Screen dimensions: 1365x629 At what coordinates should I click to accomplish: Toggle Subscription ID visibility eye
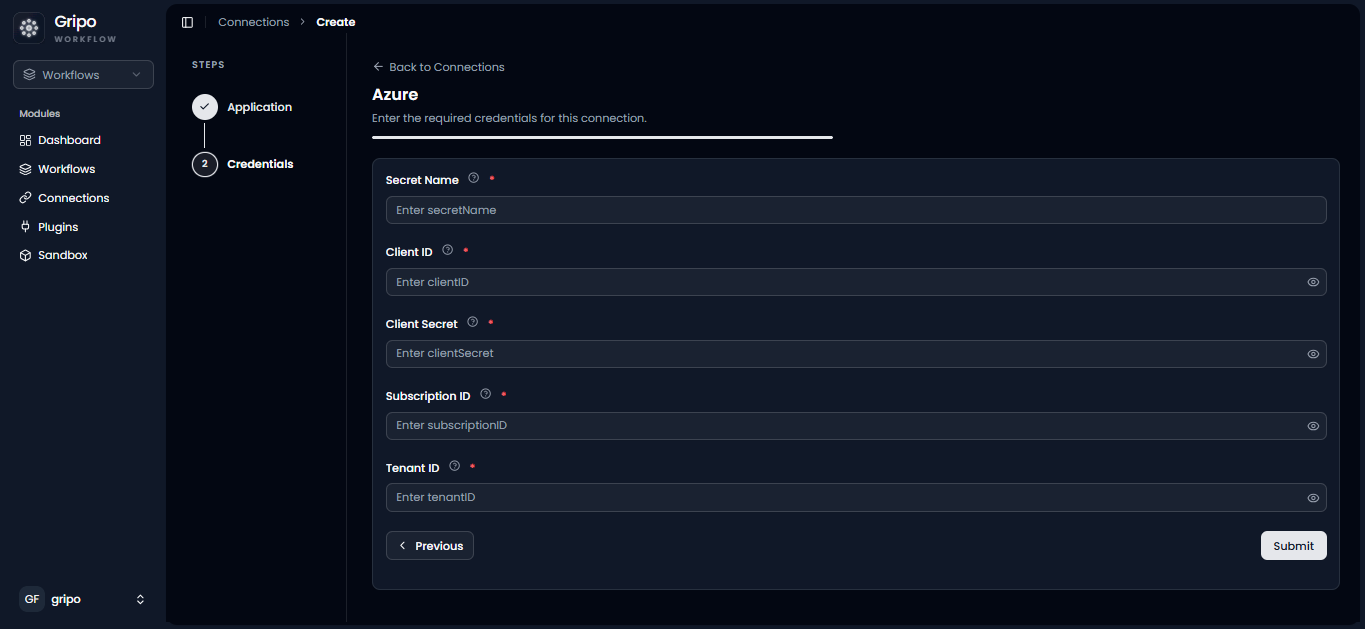(x=1313, y=426)
